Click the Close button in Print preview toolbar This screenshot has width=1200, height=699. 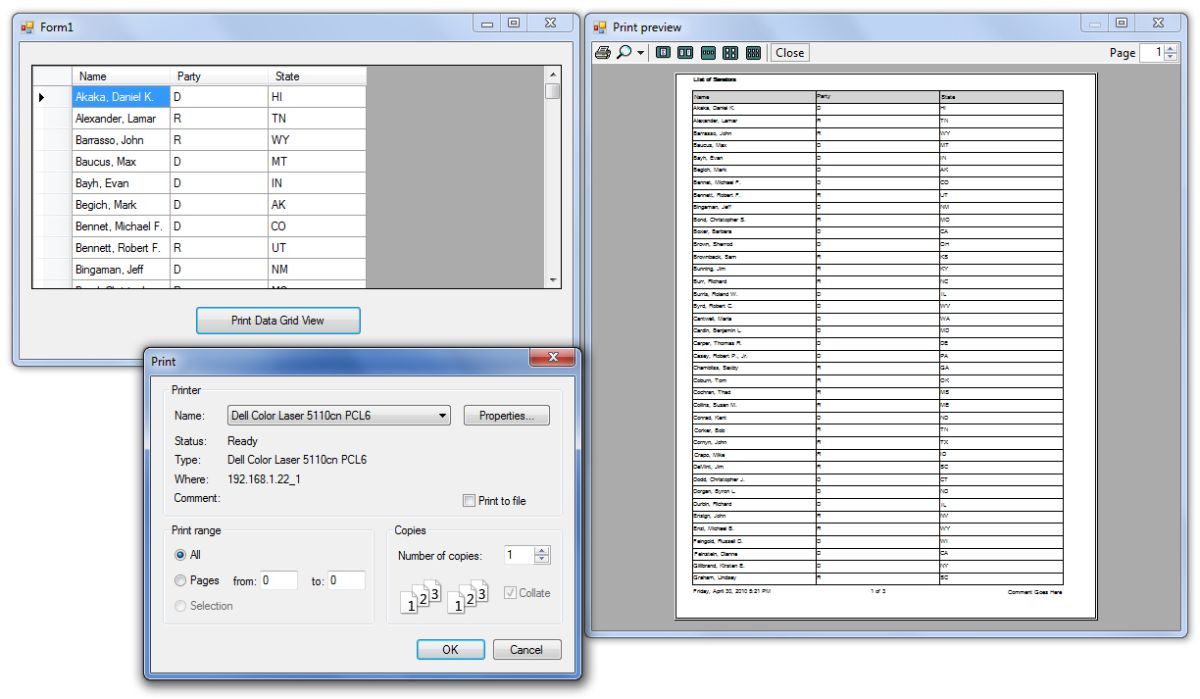pyautogui.click(x=790, y=53)
